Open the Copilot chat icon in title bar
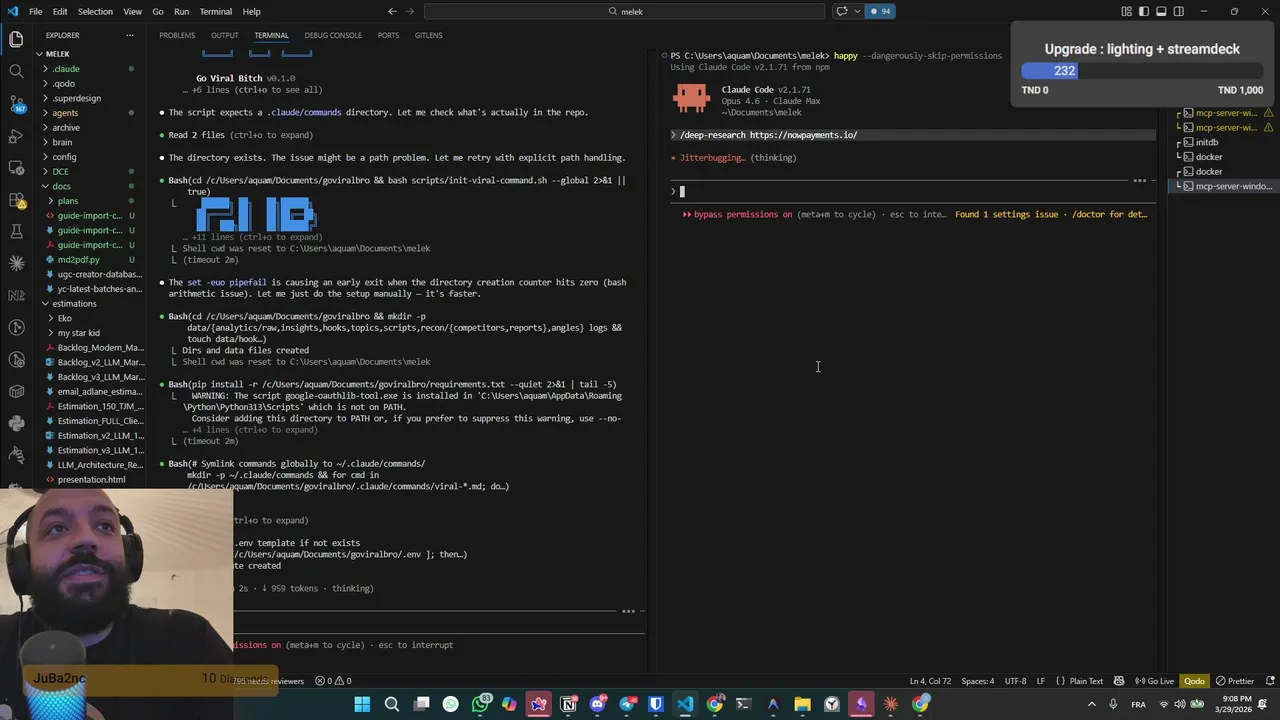 point(841,11)
